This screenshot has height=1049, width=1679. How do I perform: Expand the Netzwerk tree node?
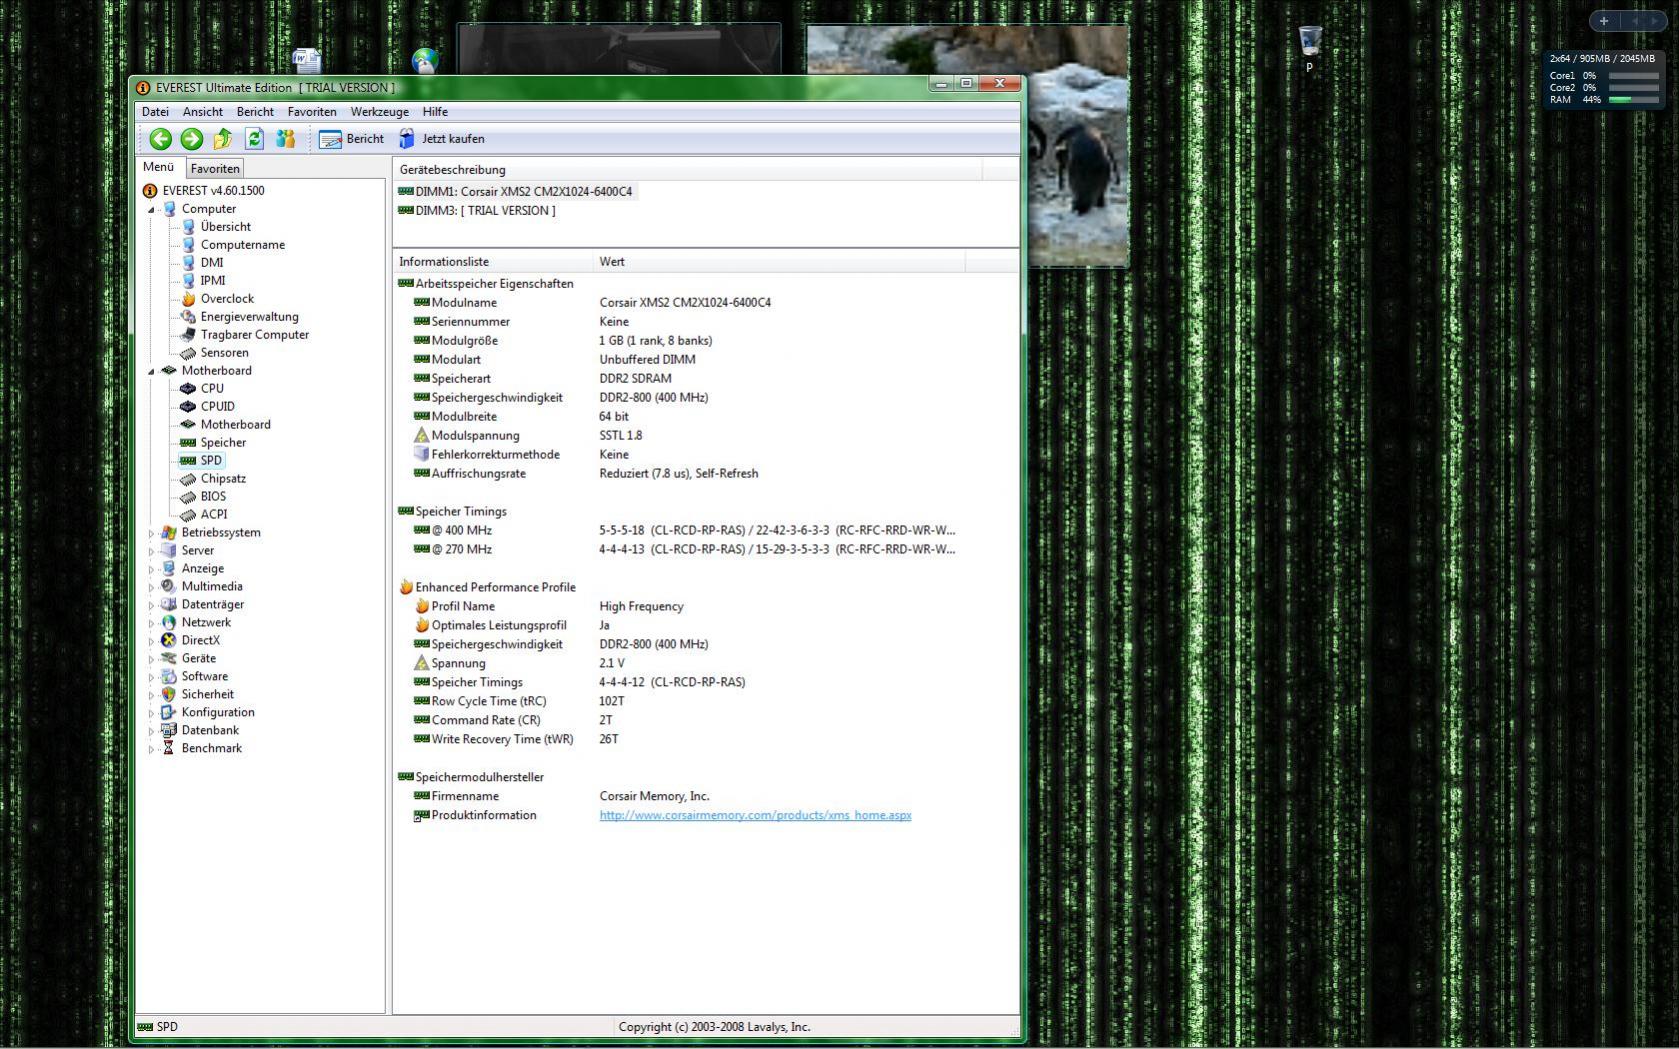pyautogui.click(x=152, y=623)
